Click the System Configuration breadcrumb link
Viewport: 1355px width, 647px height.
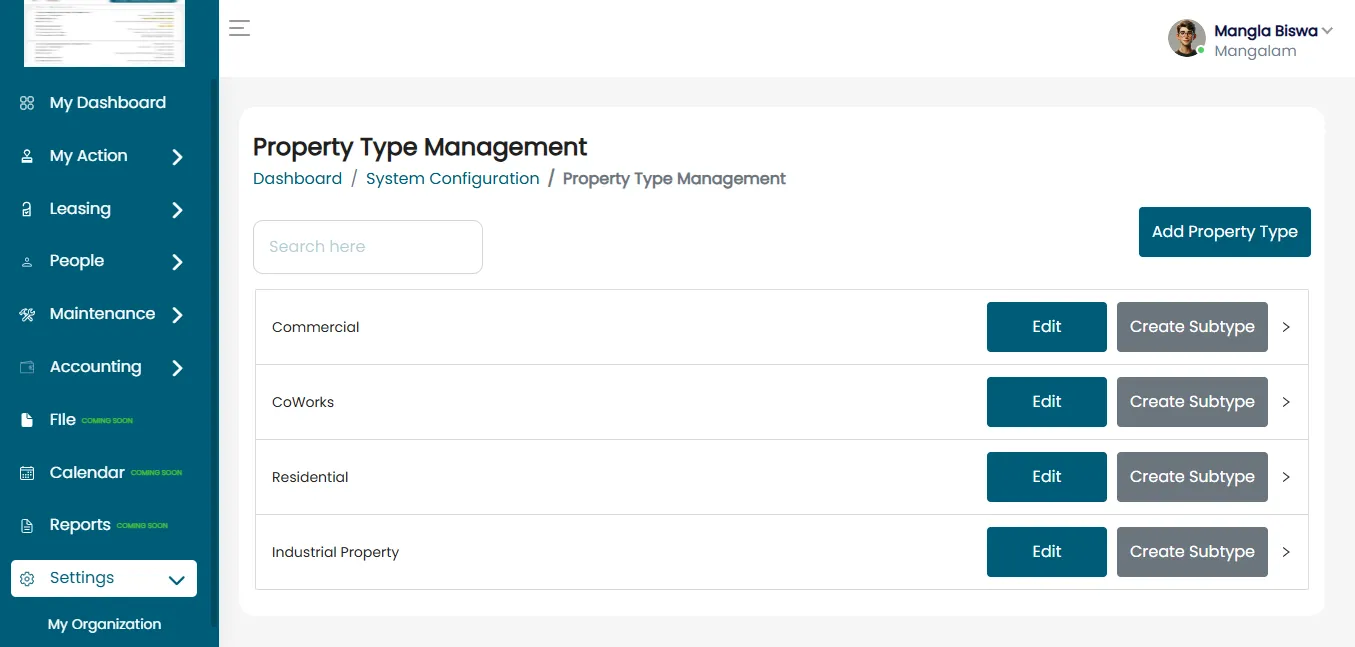452,179
